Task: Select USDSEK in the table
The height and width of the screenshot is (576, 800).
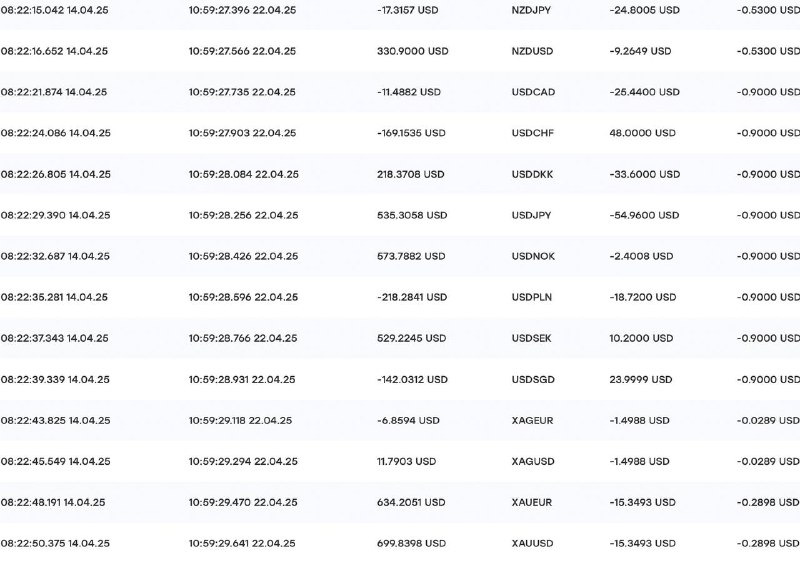Action: [532, 338]
